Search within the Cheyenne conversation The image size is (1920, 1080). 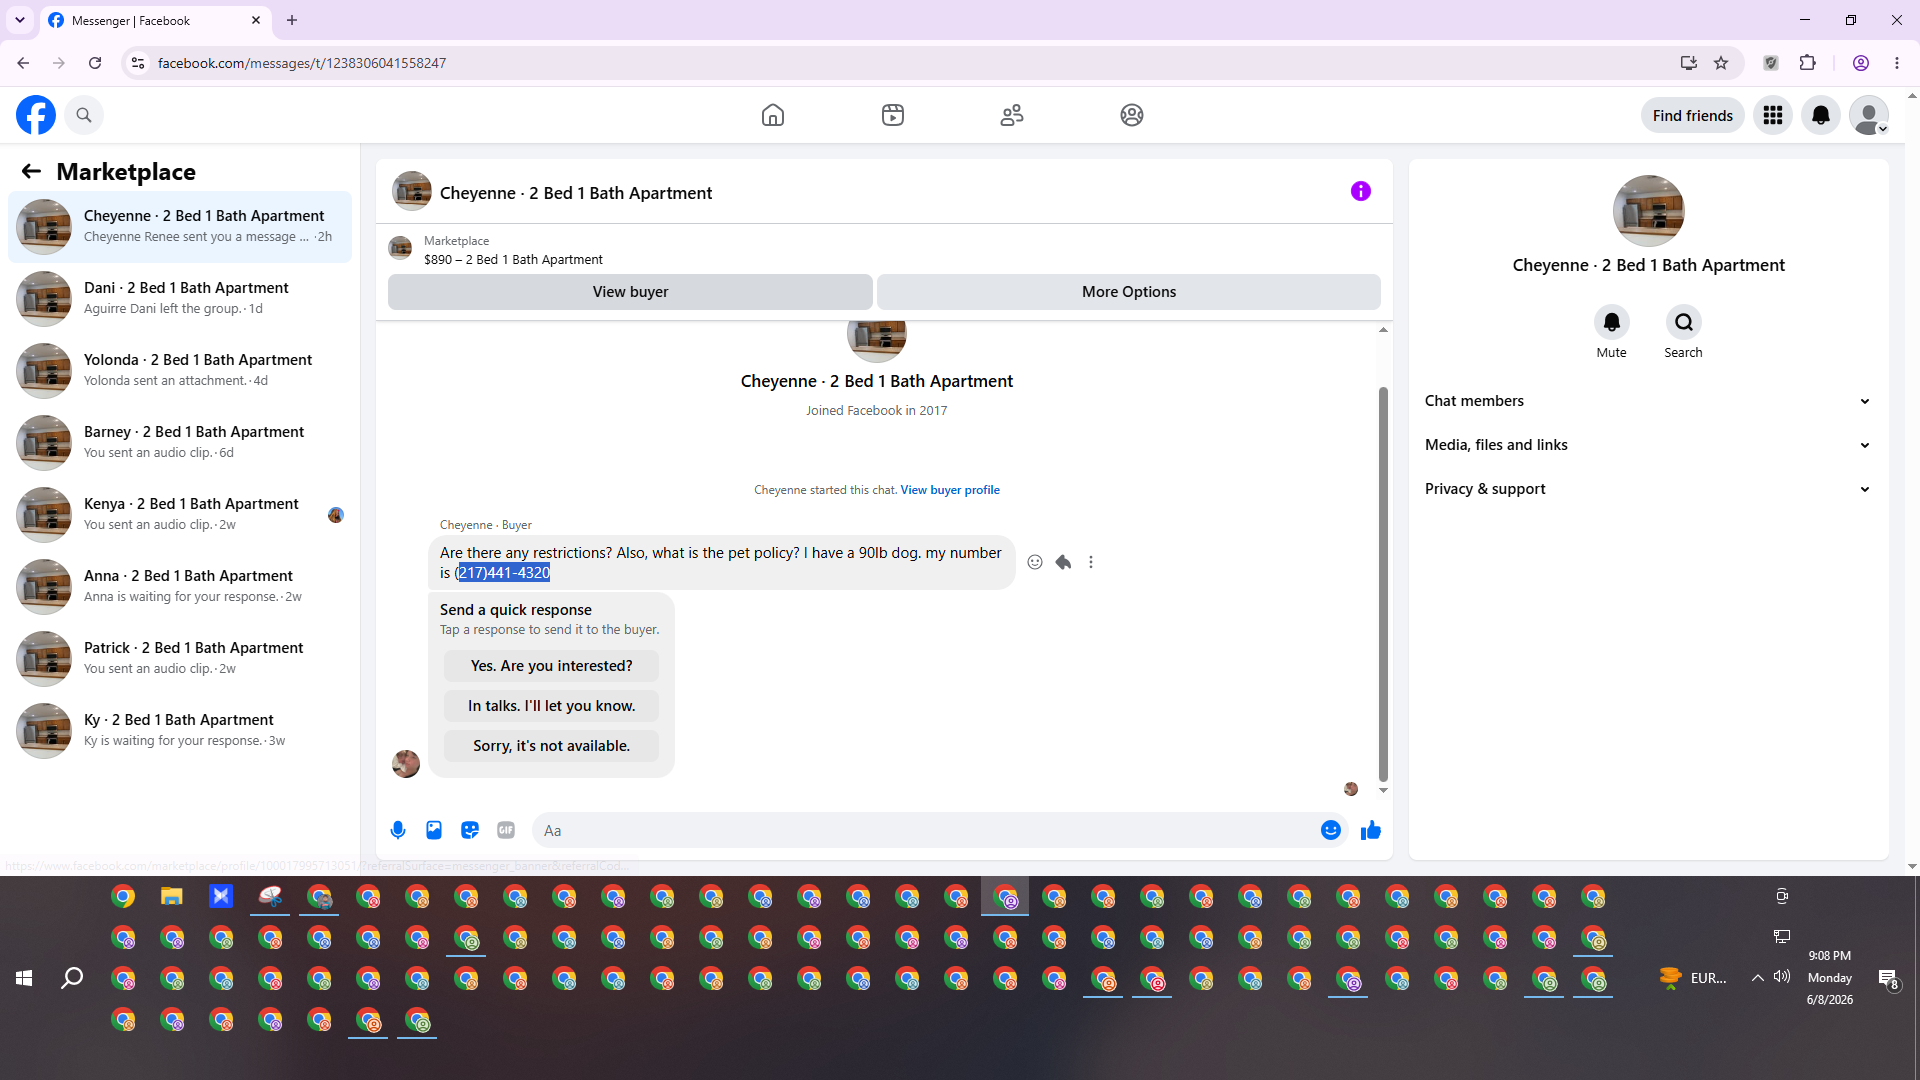1684,322
